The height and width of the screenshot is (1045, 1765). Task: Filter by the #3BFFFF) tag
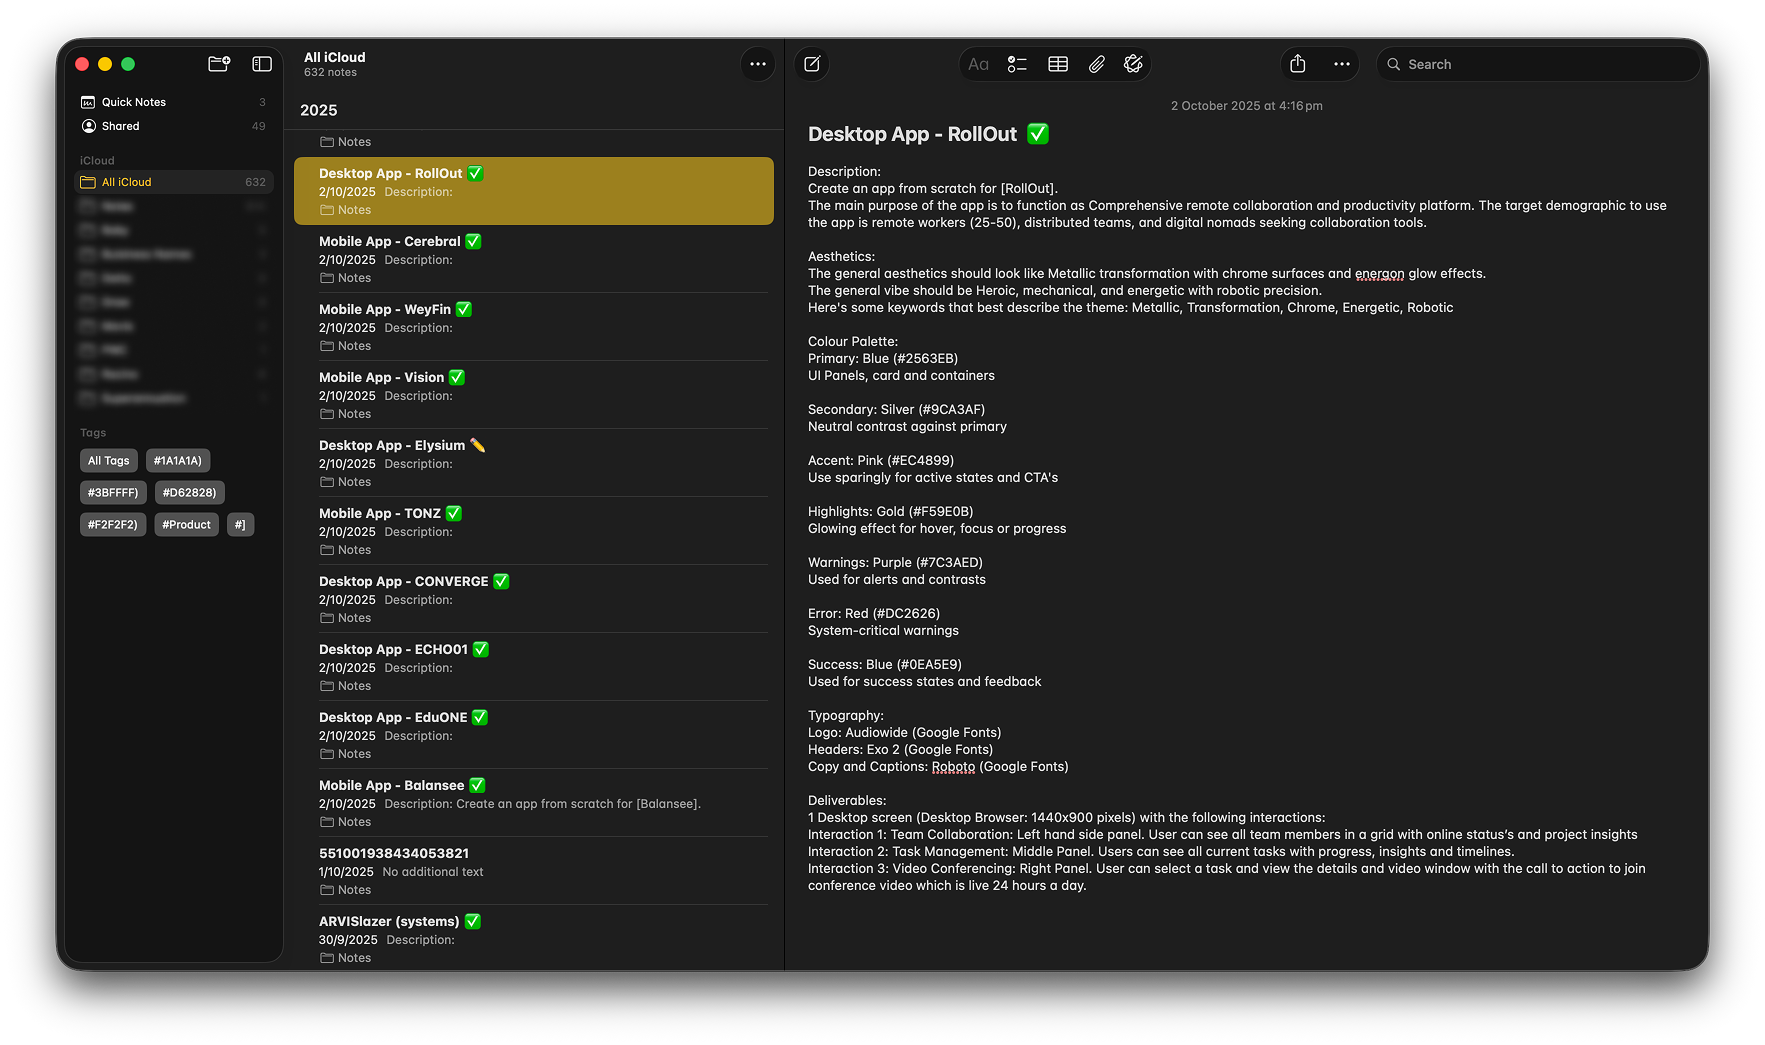pos(113,493)
